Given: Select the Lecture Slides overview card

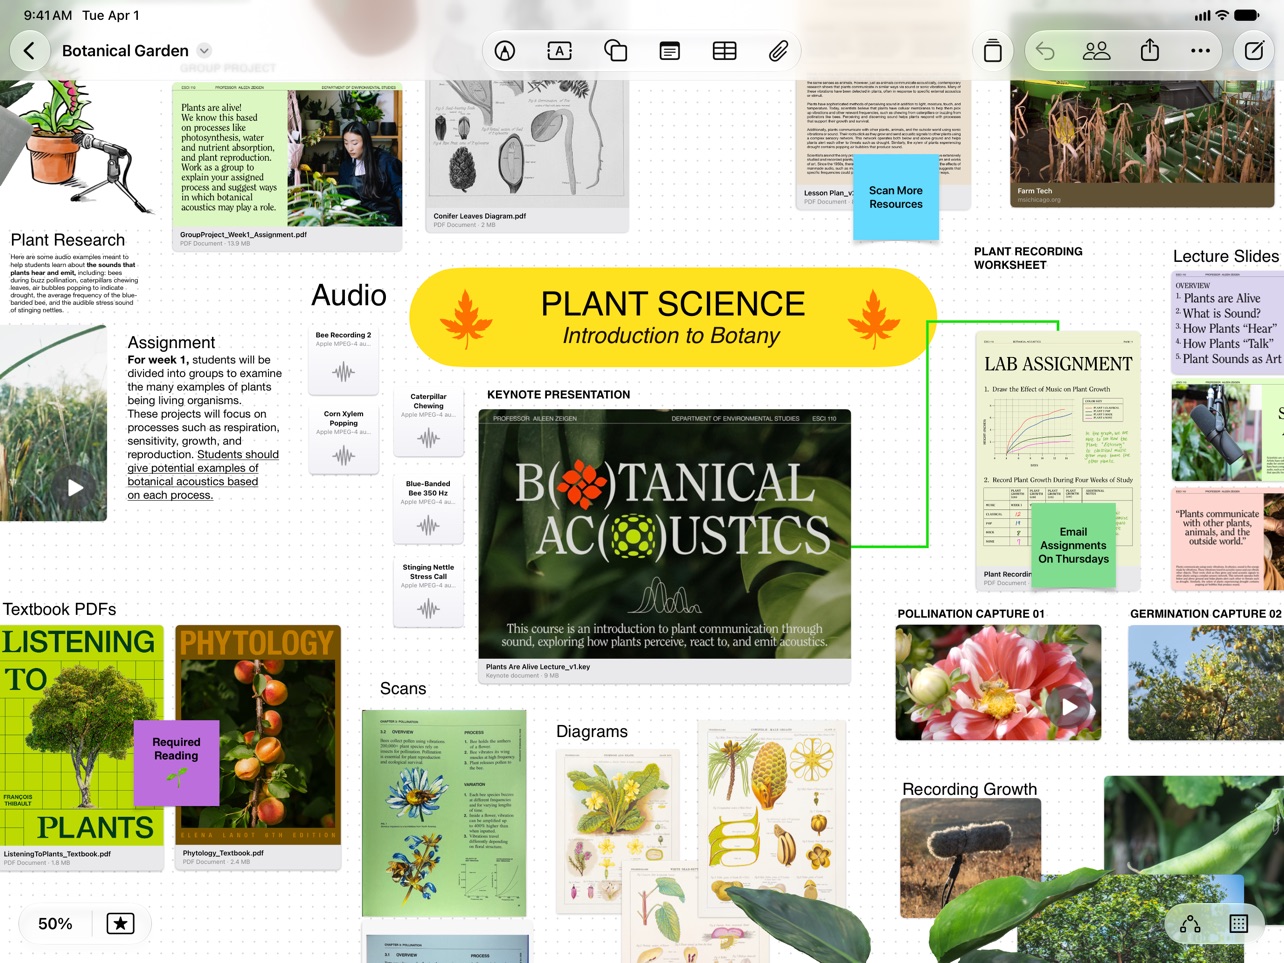Looking at the screenshot, I should pos(1228,324).
